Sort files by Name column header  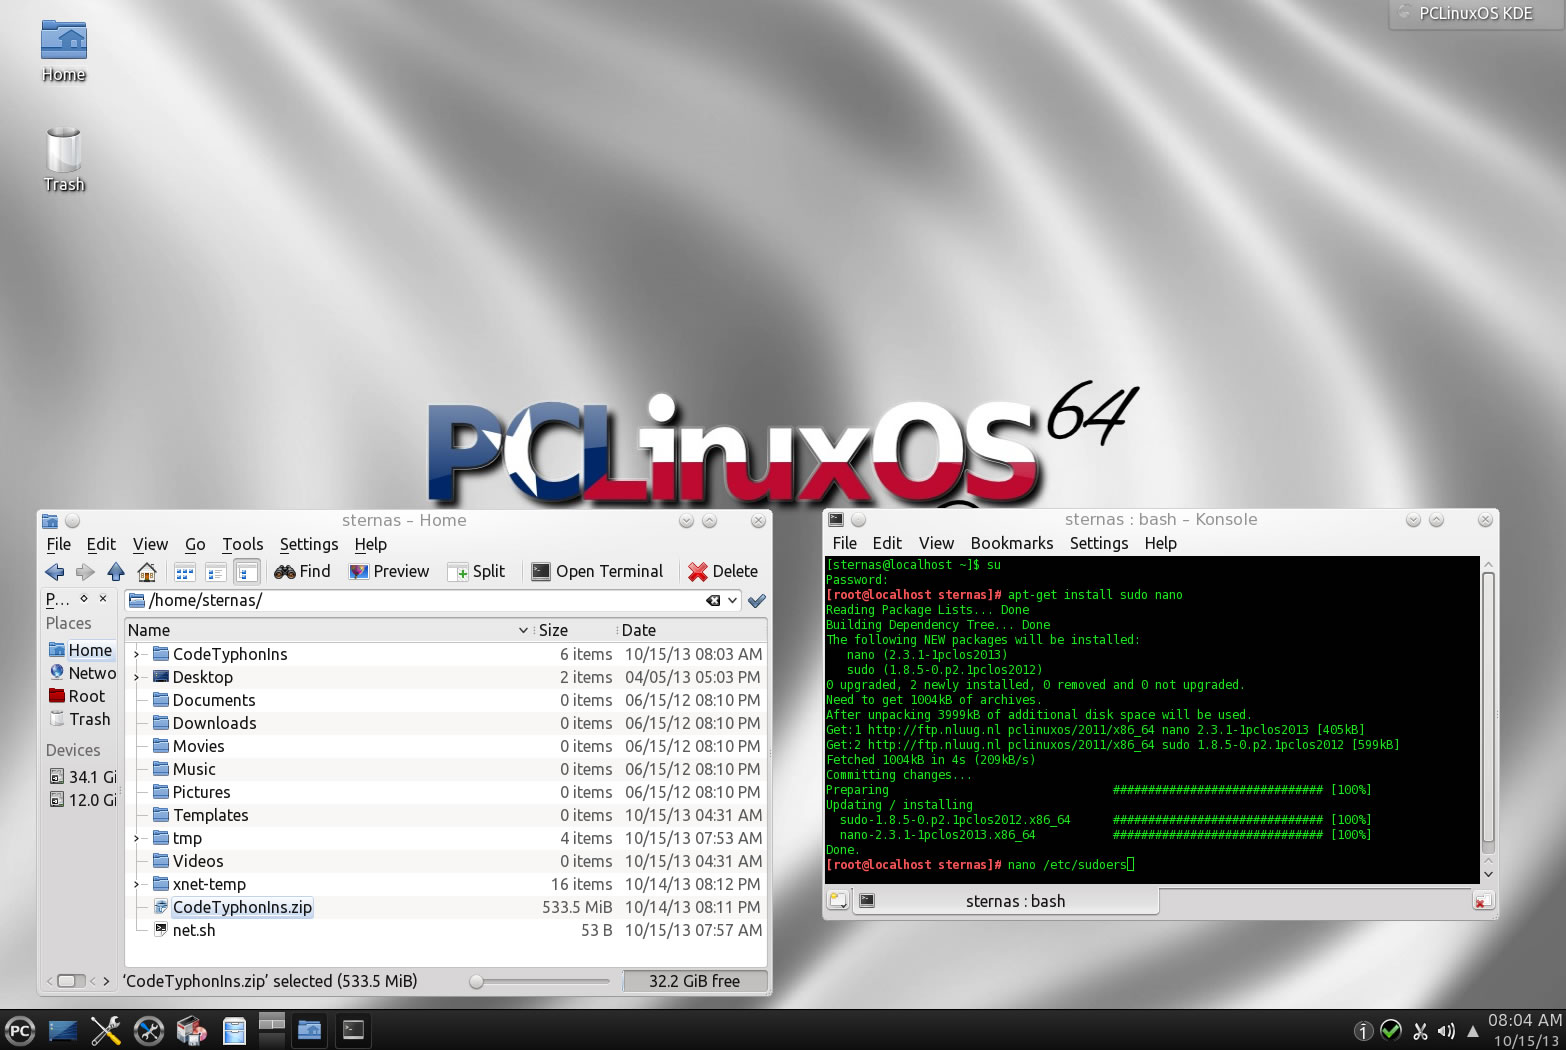click(x=329, y=630)
